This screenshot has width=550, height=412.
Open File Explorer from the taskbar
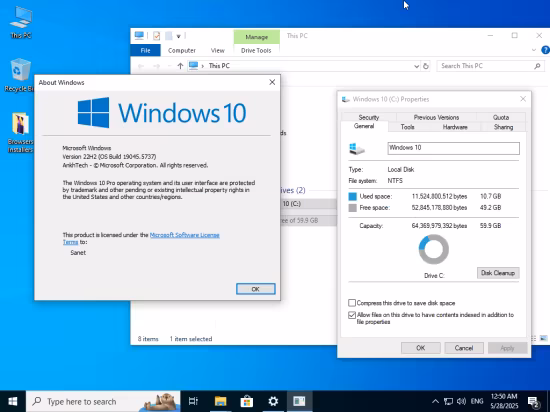tap(221, 401)
